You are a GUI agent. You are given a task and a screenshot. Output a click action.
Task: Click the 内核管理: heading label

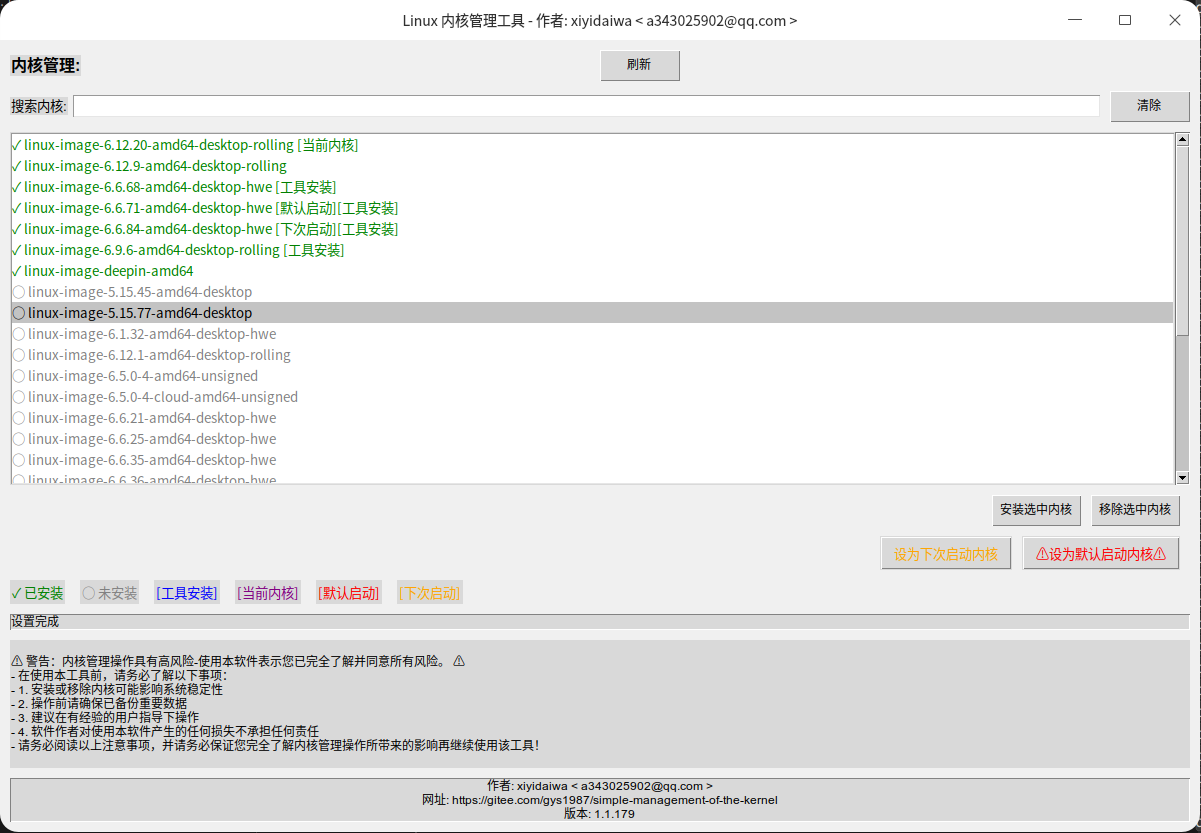[x=46, y=66]
